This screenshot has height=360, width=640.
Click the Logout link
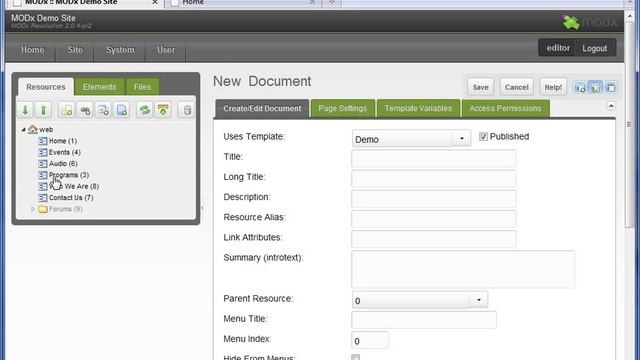pos(594,48)
